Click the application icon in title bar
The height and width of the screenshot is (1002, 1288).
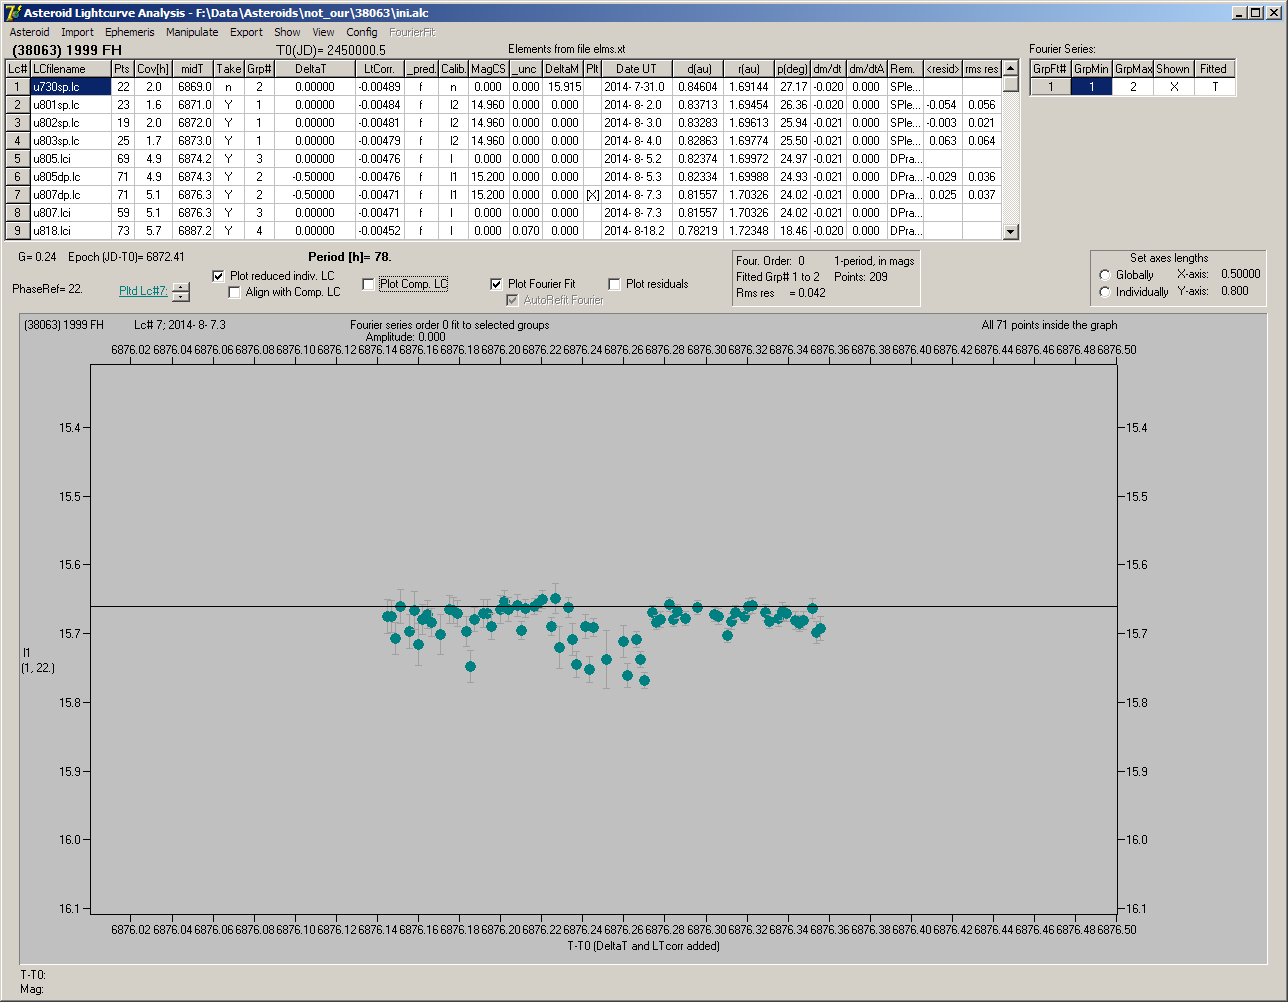point(13,13)
